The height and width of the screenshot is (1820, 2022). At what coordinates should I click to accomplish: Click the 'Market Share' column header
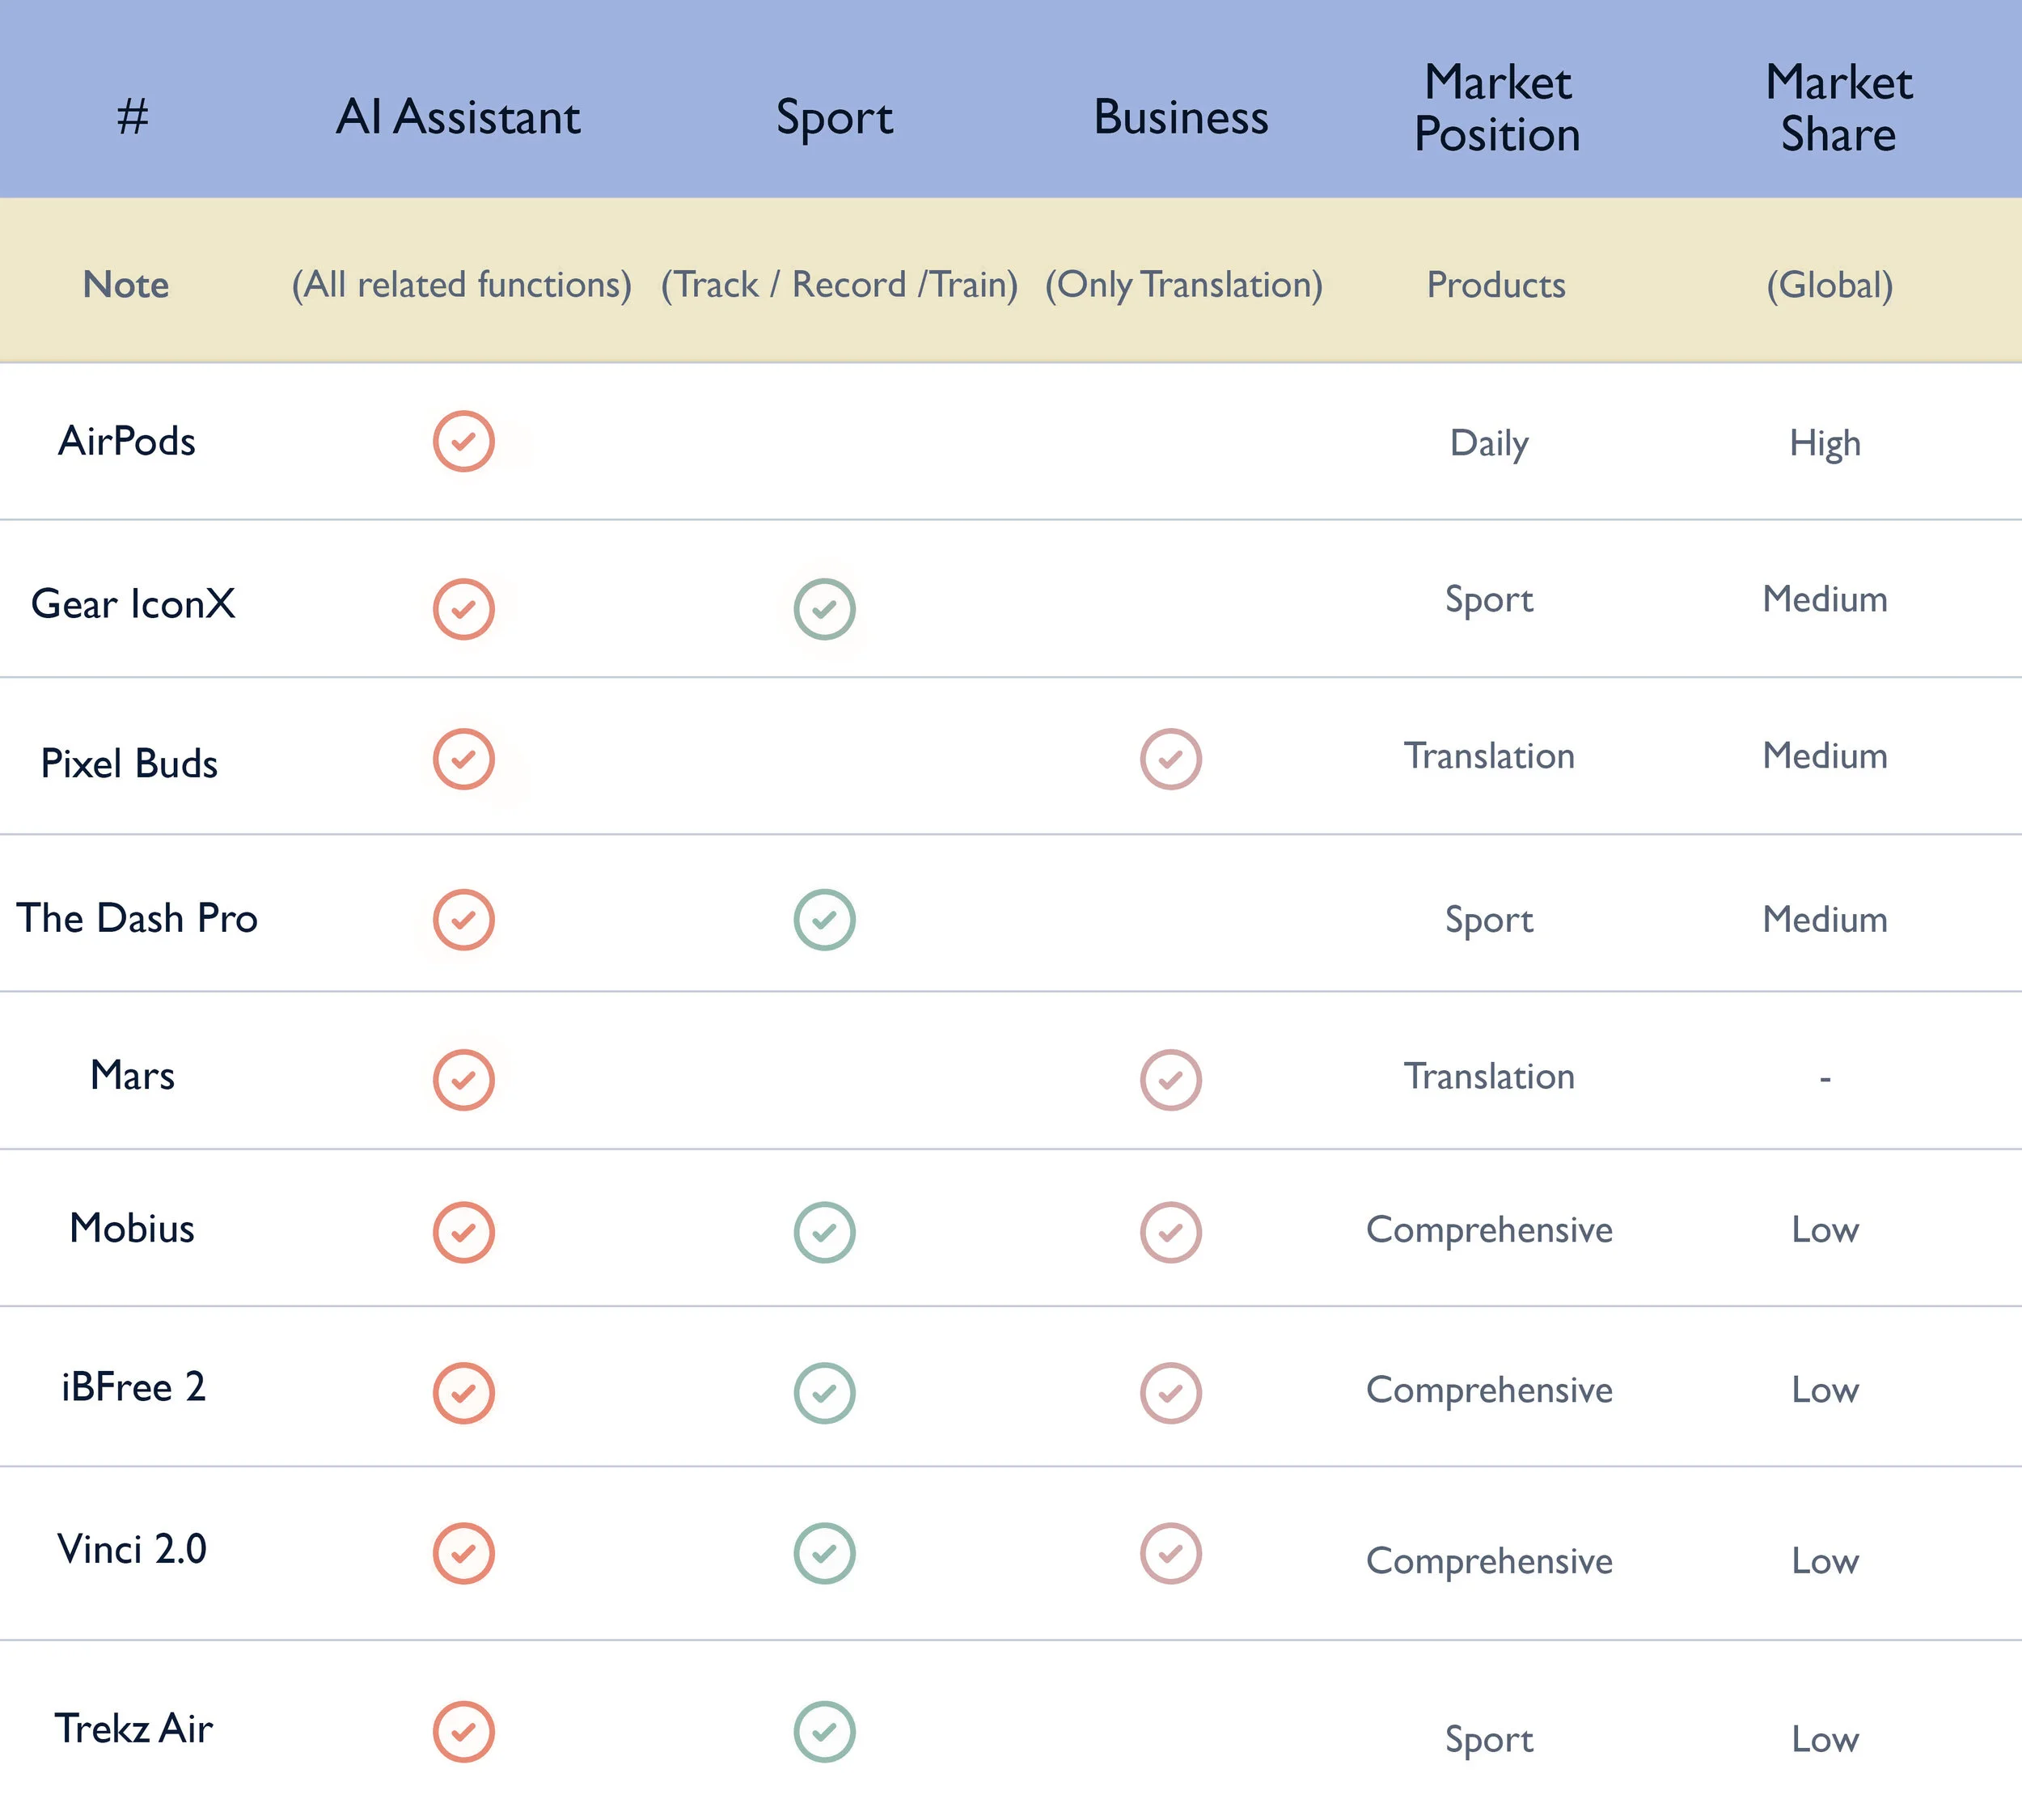tap(1838, 108)
